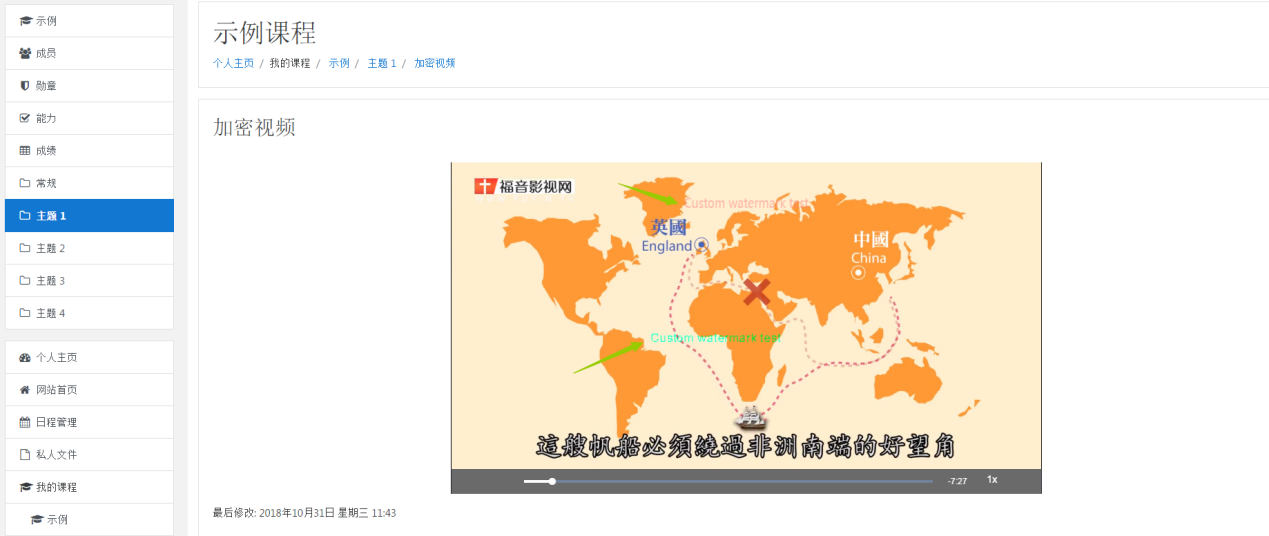Click the home icon beside 网站首页
This screenshot has height=536, width=1269.
coord(25,390)
